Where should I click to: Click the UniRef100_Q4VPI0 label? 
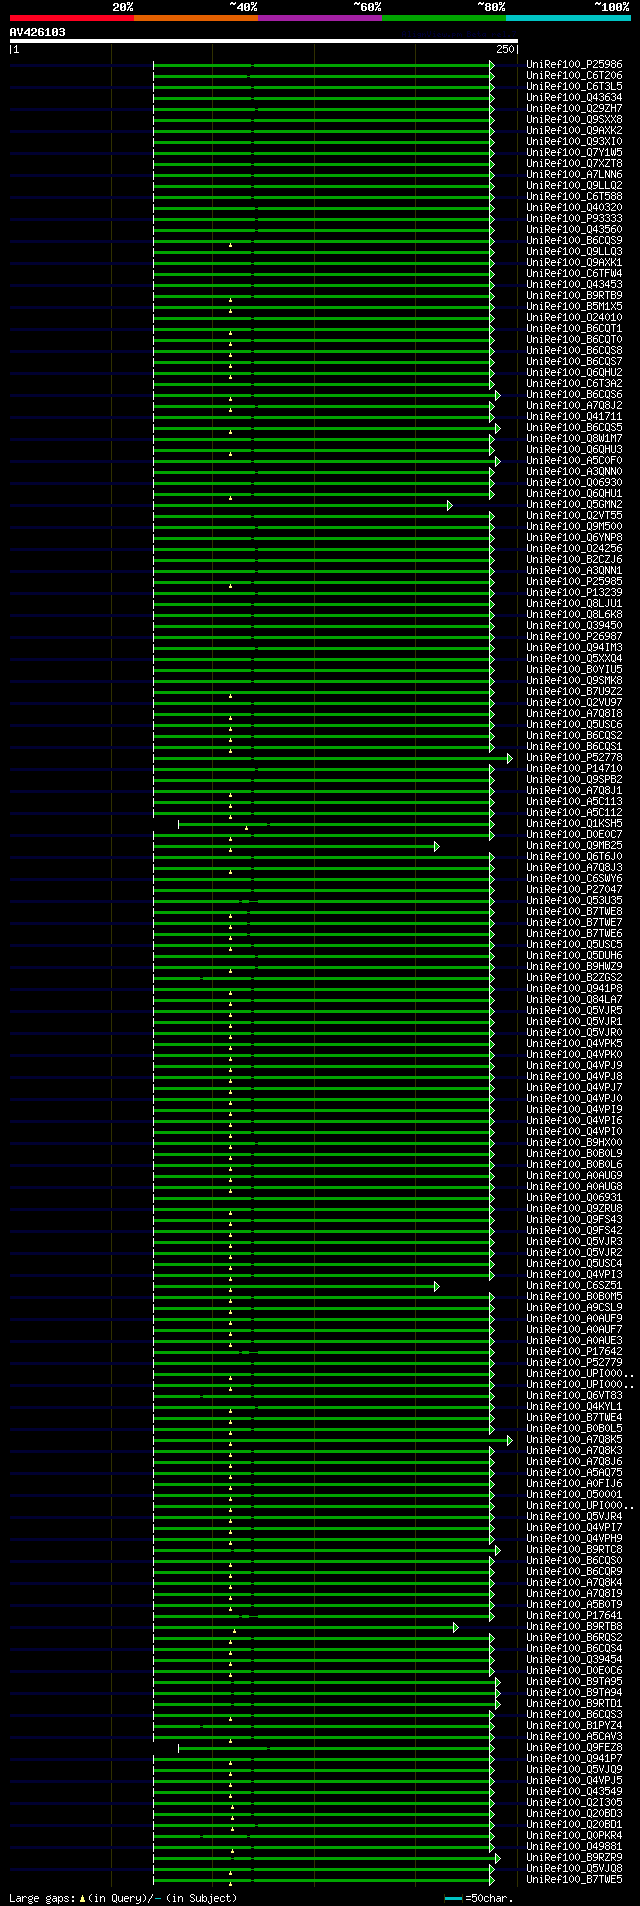(x=574, y=1132)
